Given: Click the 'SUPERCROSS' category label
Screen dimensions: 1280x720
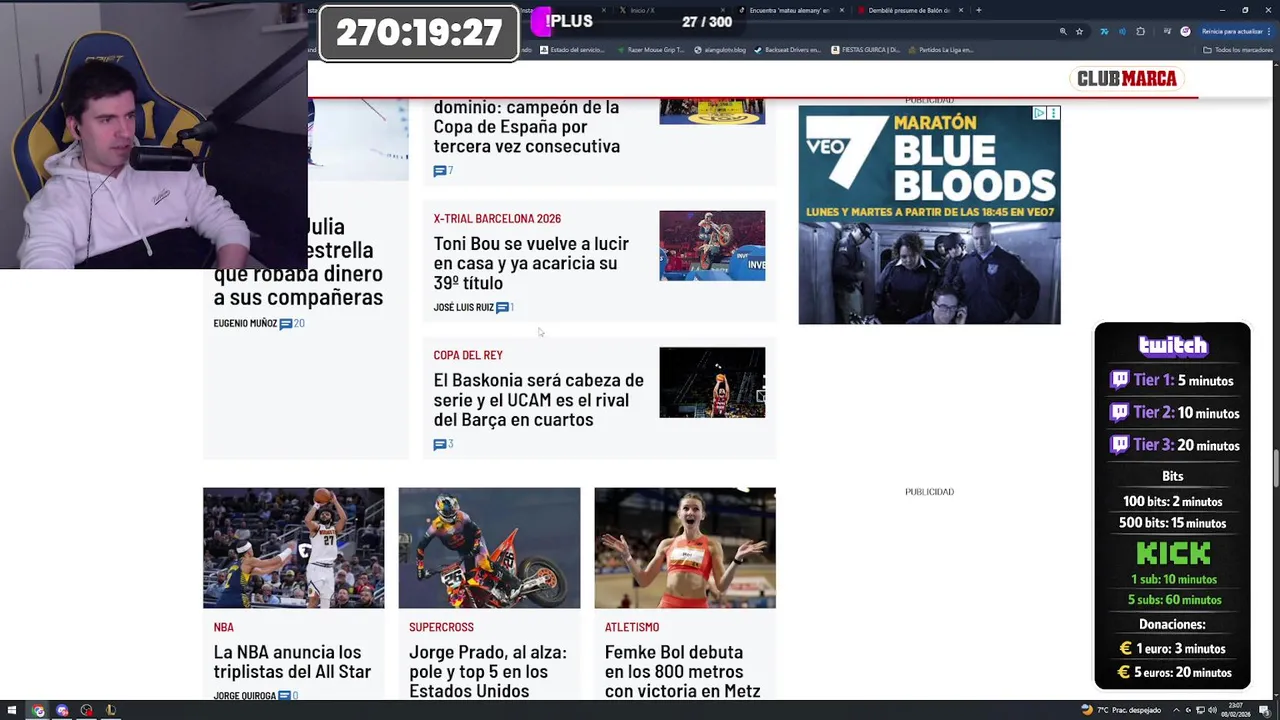Looking at the screenshot, I should [x=441, y=627].
